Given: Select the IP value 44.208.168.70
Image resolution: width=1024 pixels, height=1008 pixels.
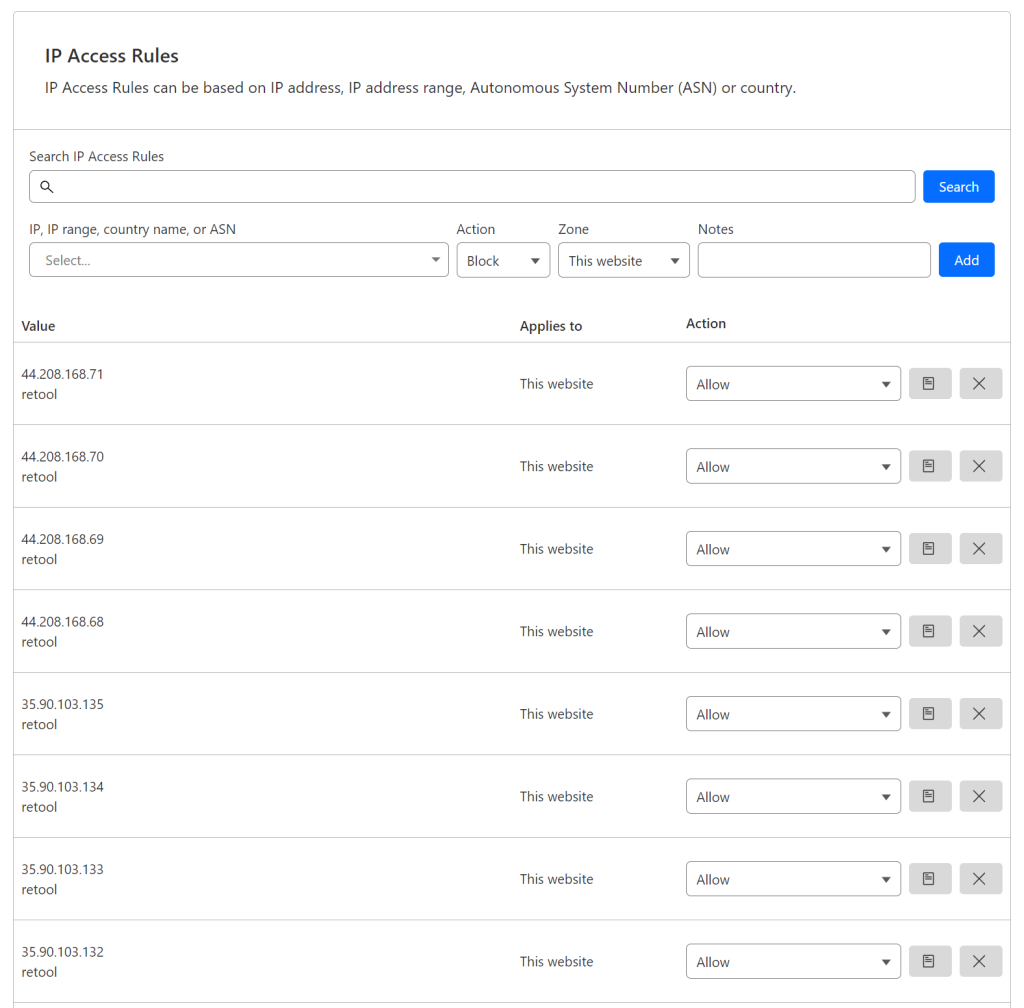Looking at the screenshot, I should tap(62, 456).
